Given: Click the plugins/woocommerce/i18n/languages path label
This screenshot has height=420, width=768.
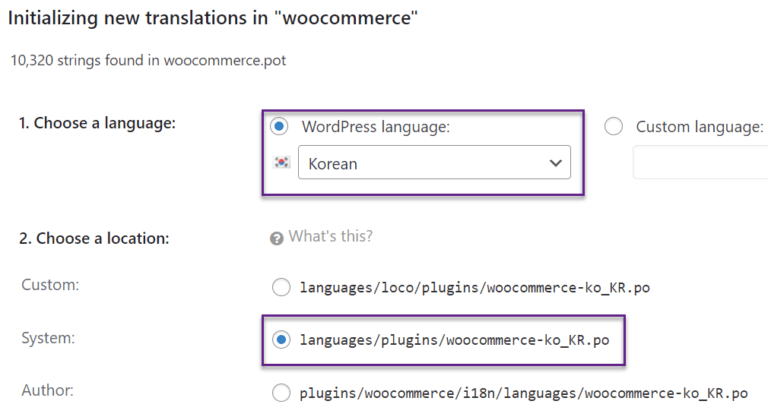Looking at the screenshot, I should point(524,393).
